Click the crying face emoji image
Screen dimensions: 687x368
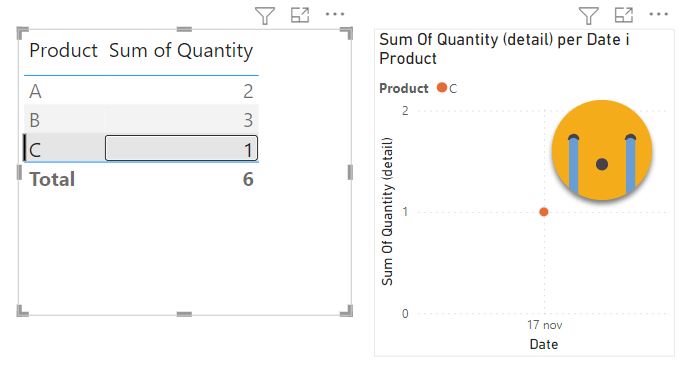coord(602,150)
